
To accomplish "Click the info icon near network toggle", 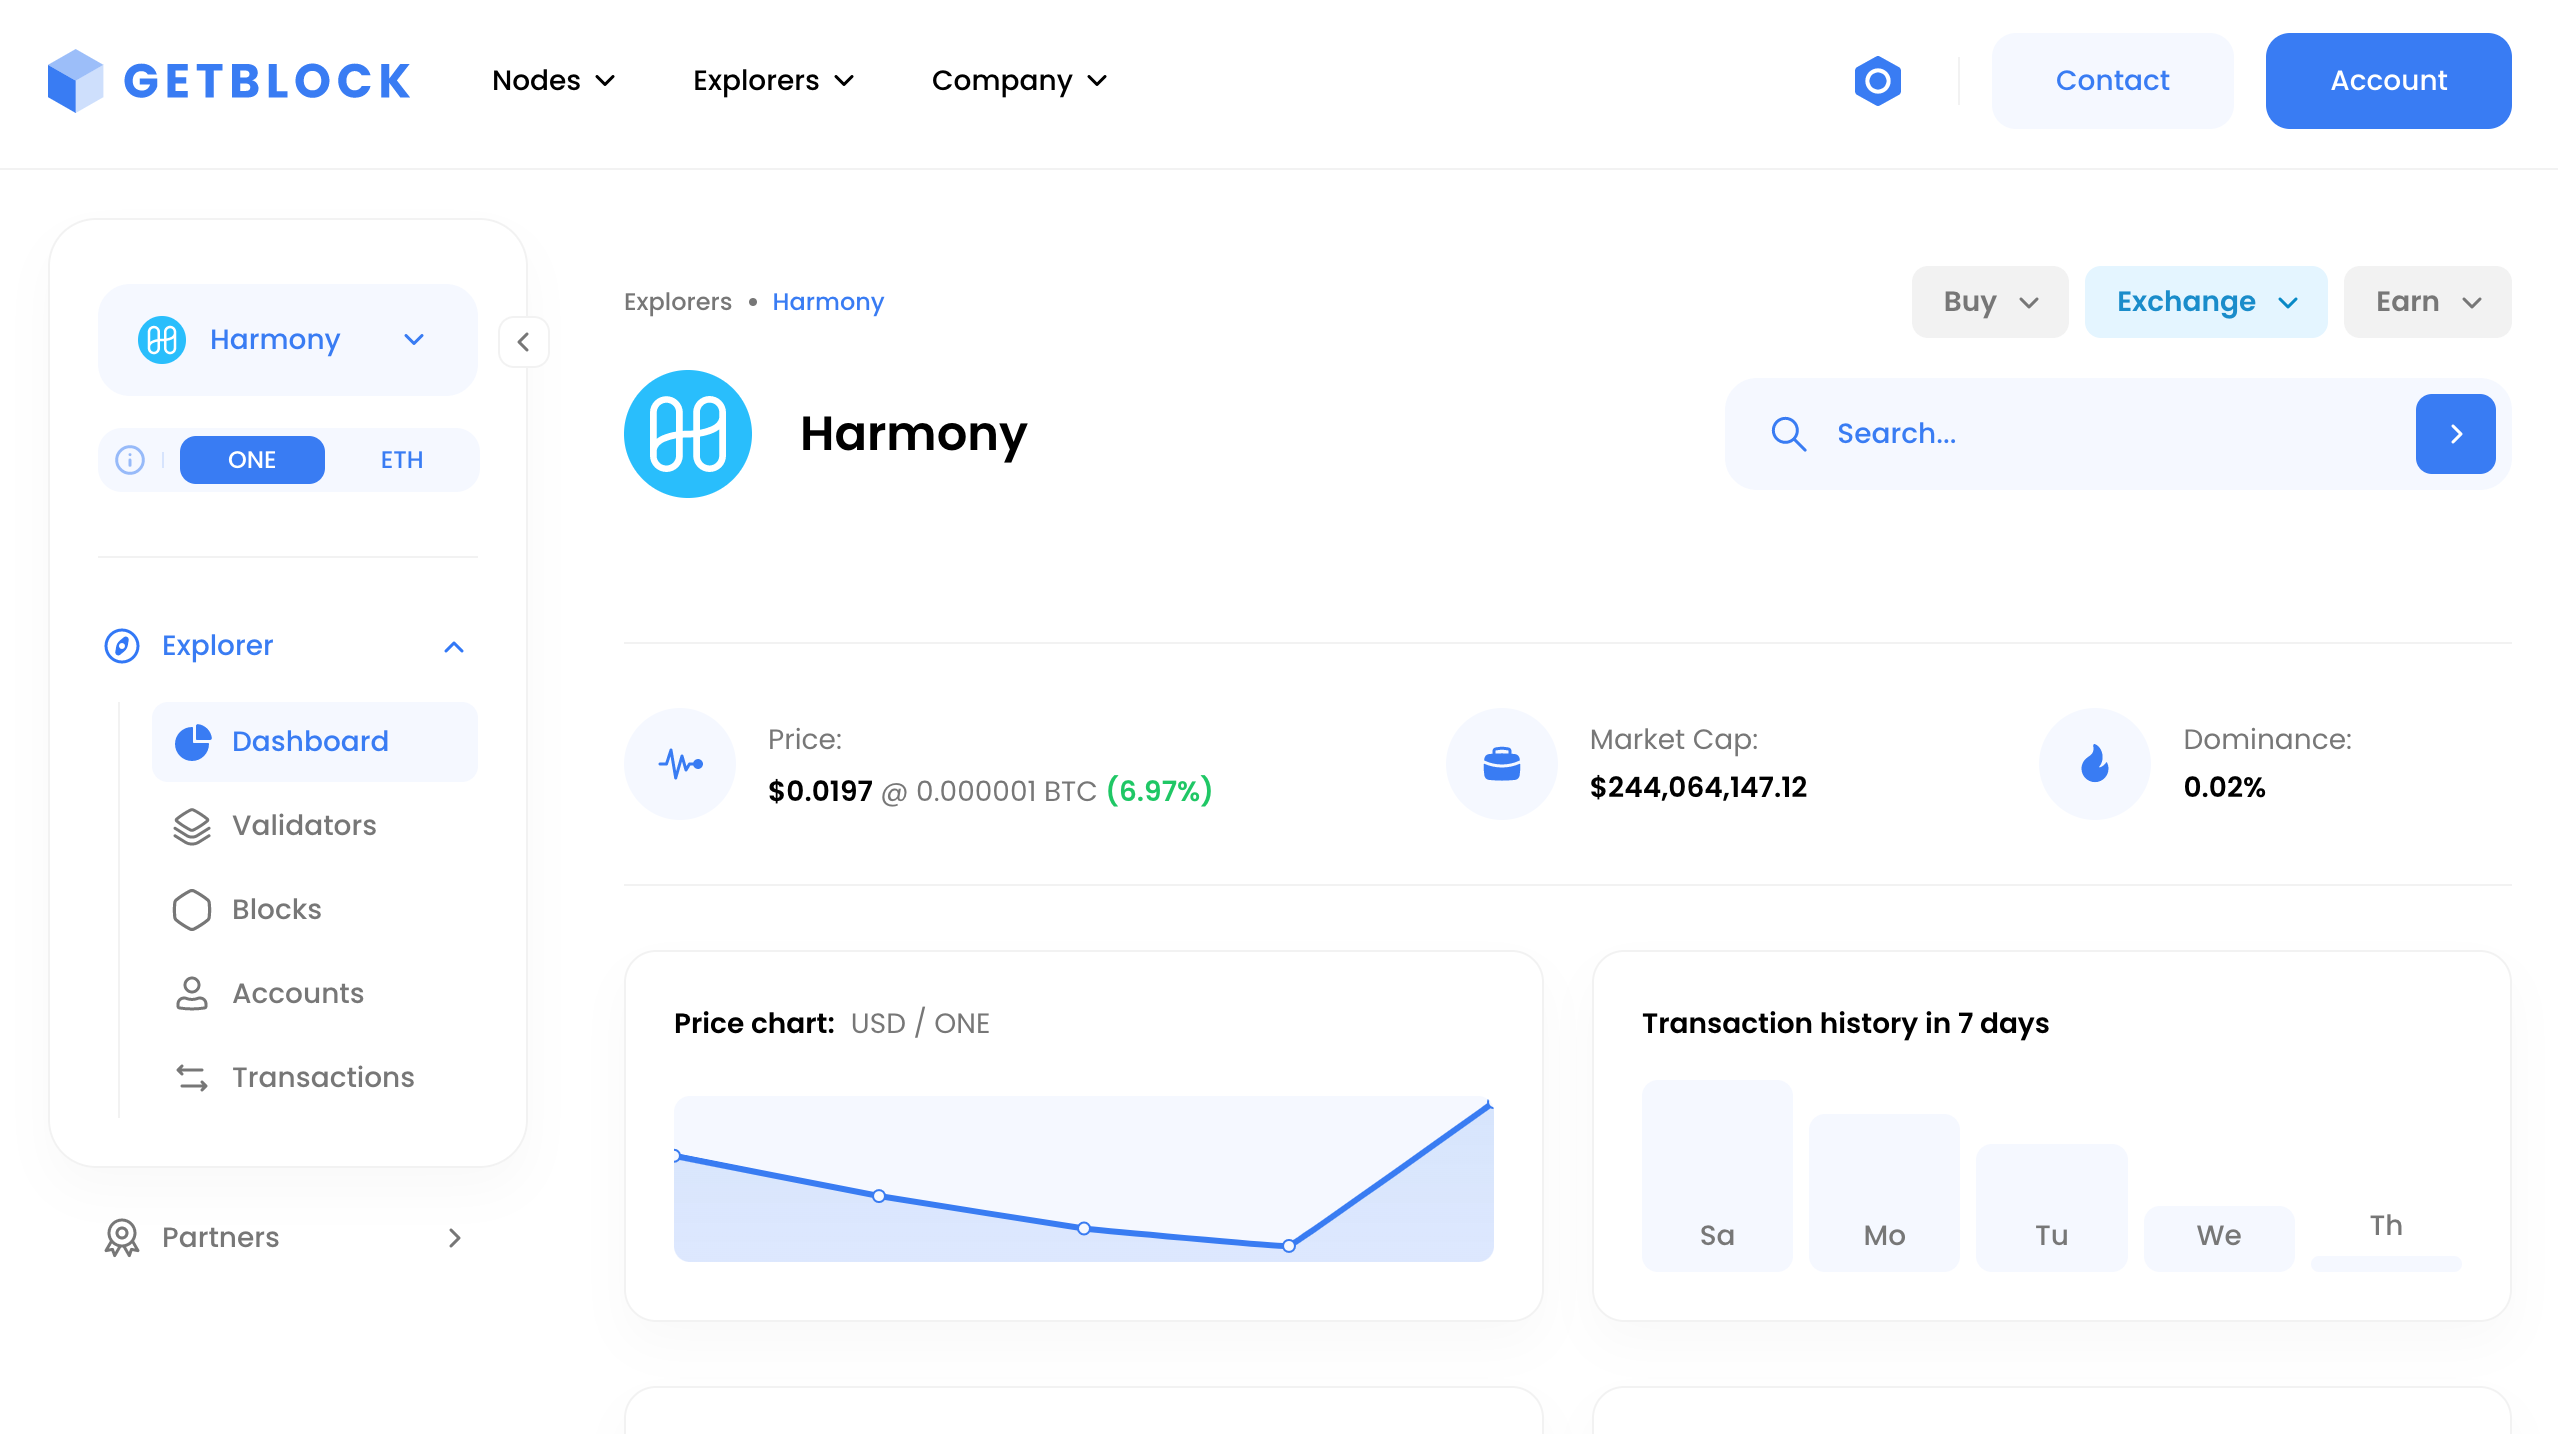I will tap(130, 460).
